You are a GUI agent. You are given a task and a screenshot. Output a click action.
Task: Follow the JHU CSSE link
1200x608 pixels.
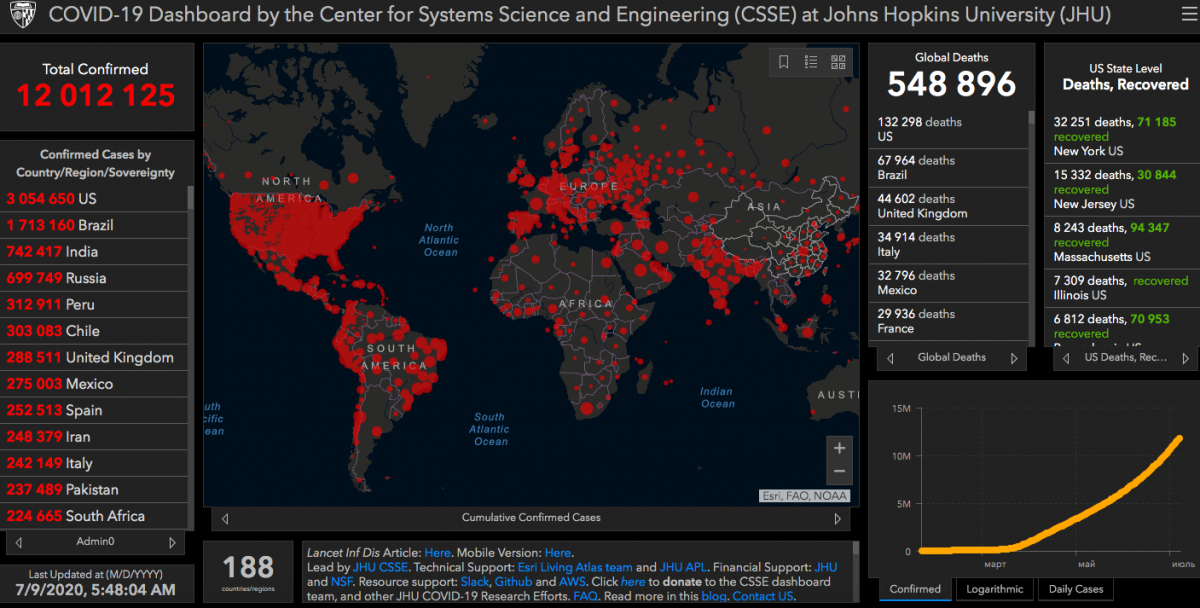381,567
